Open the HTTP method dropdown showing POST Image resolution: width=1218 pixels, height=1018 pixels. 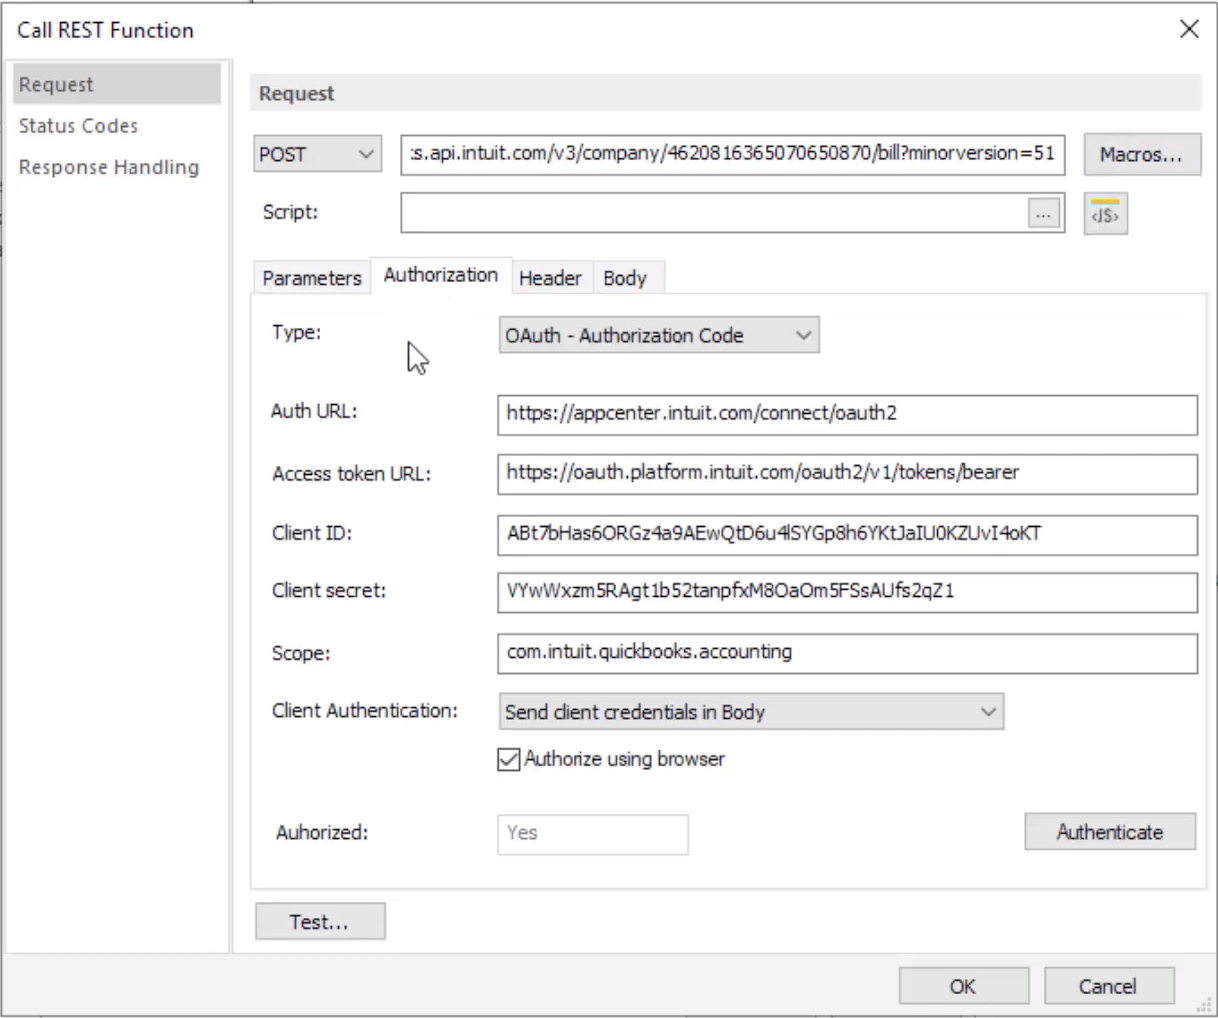[316, 154]
